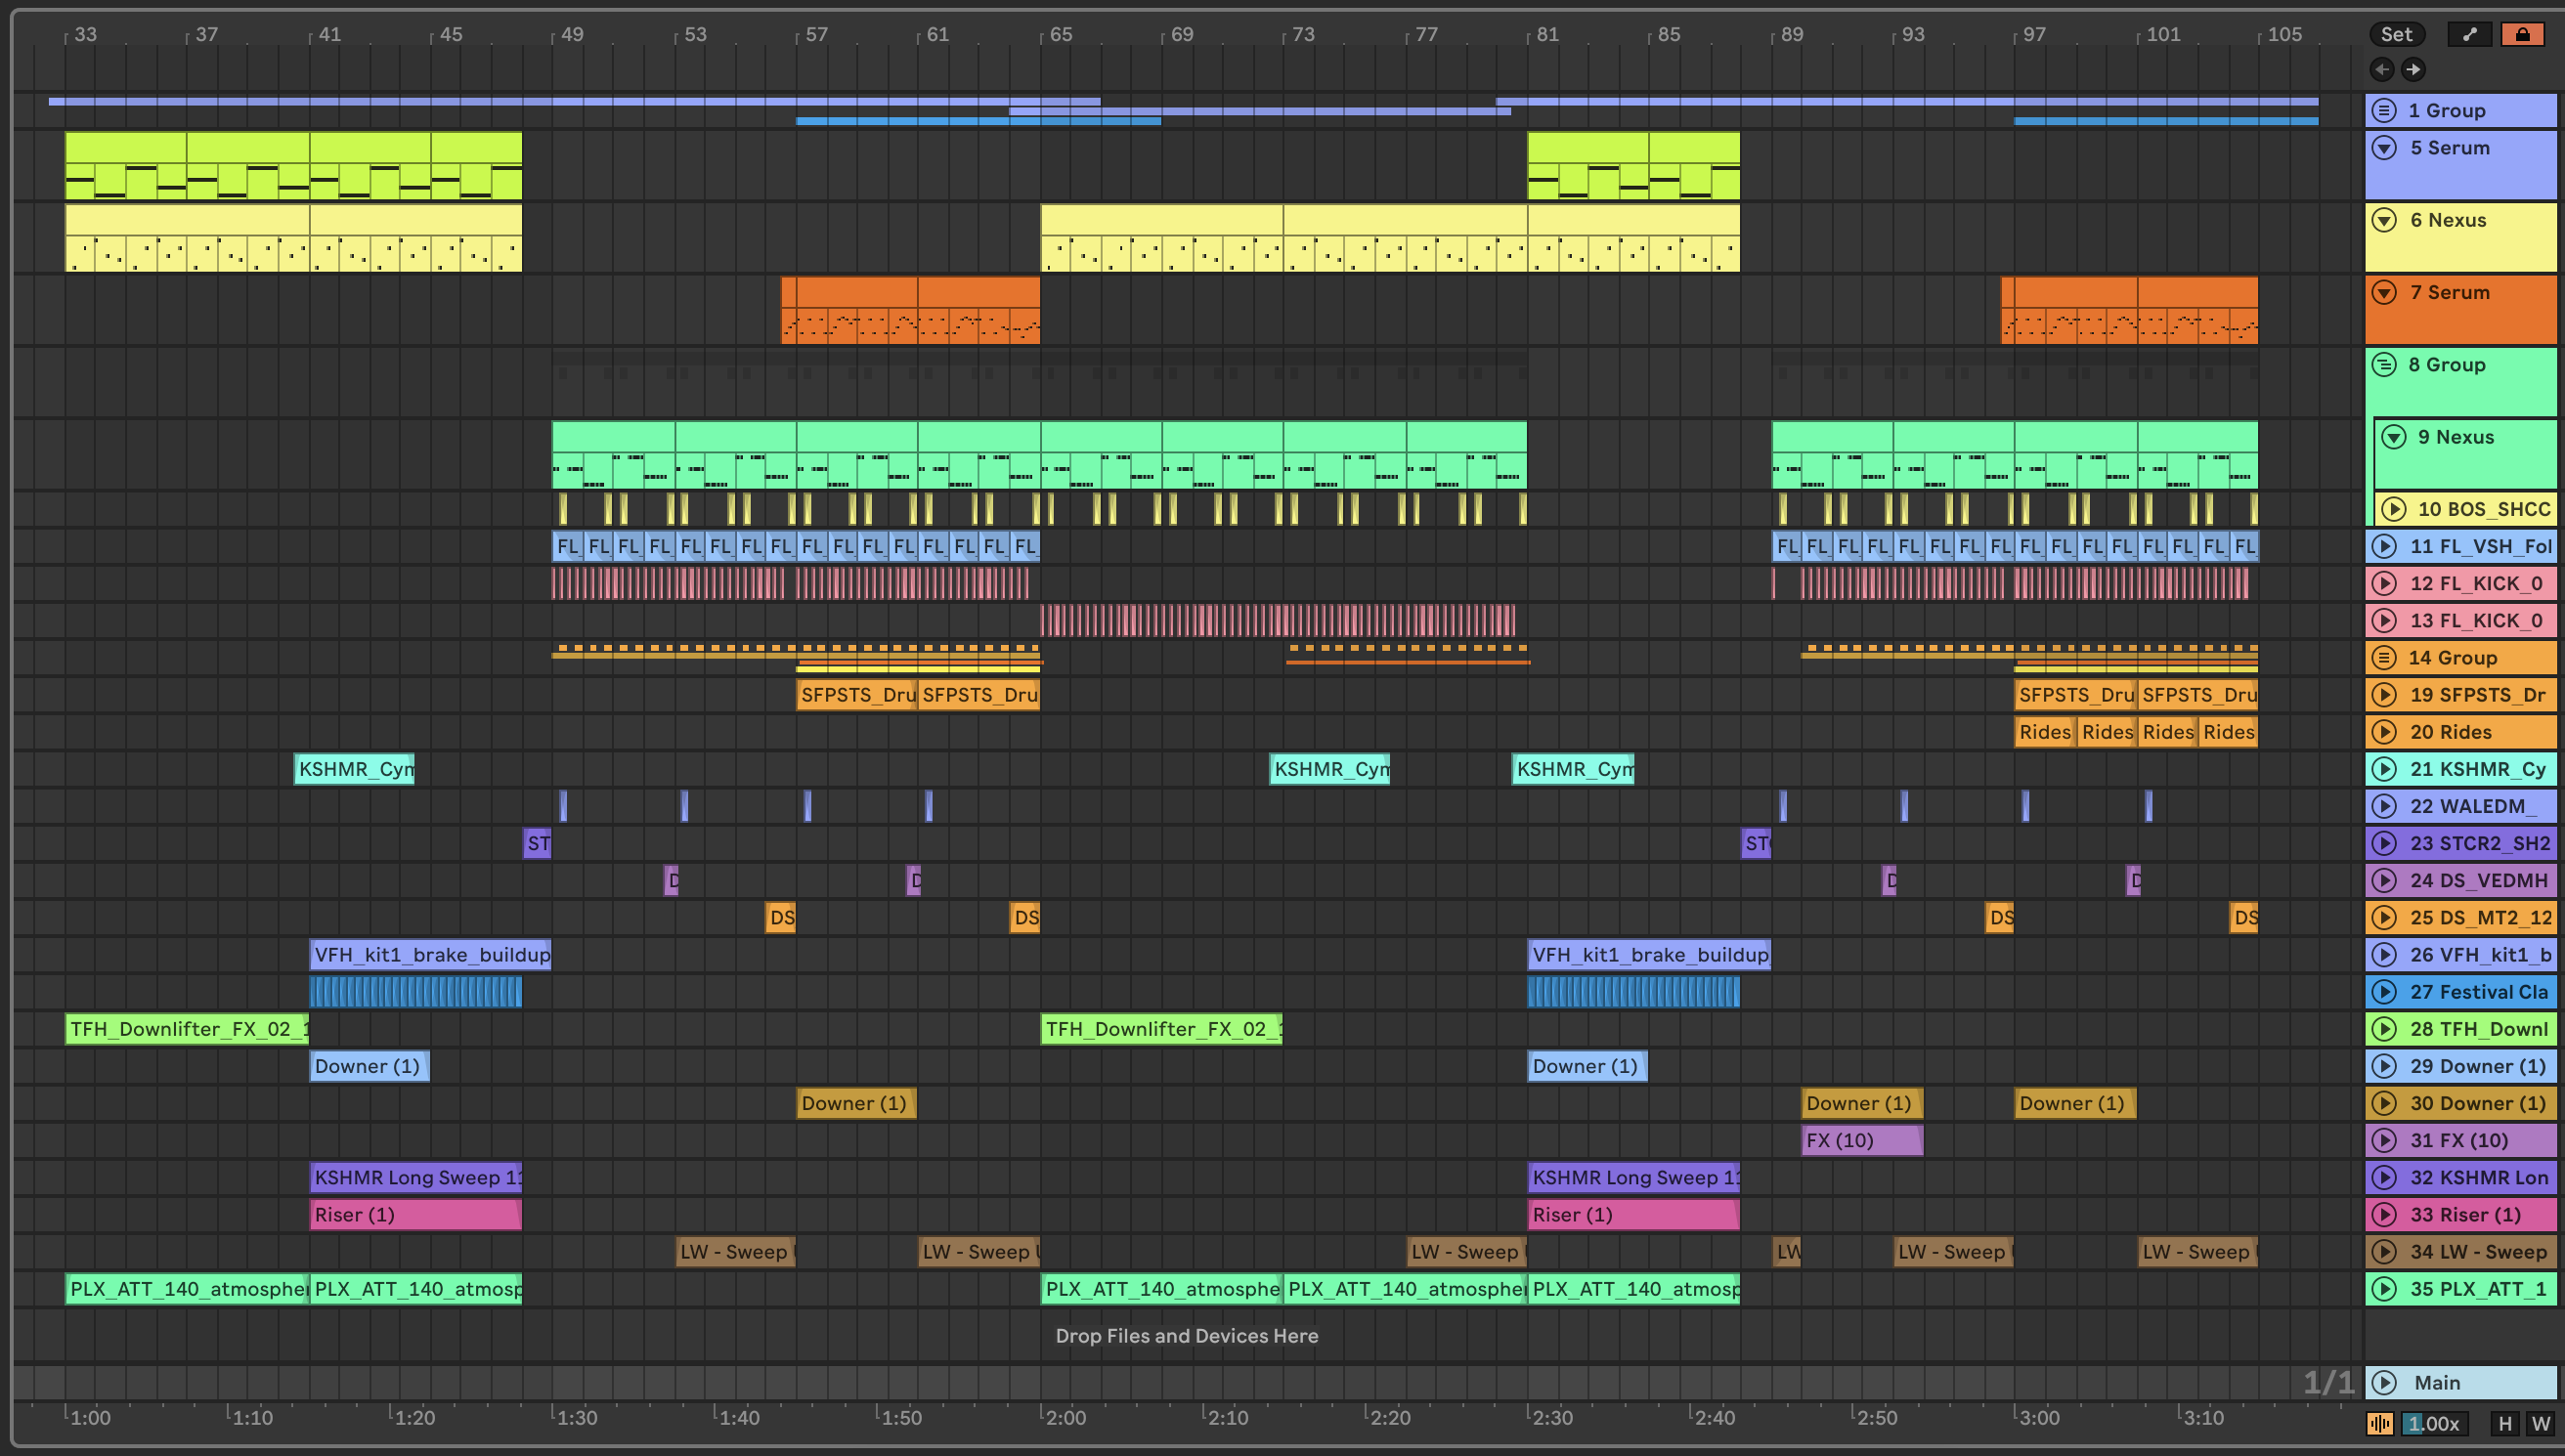The image size is (2565, 1456).
Task: Jump to next locator arrow
Action: pyautogui.click(x=2413, y=69)
